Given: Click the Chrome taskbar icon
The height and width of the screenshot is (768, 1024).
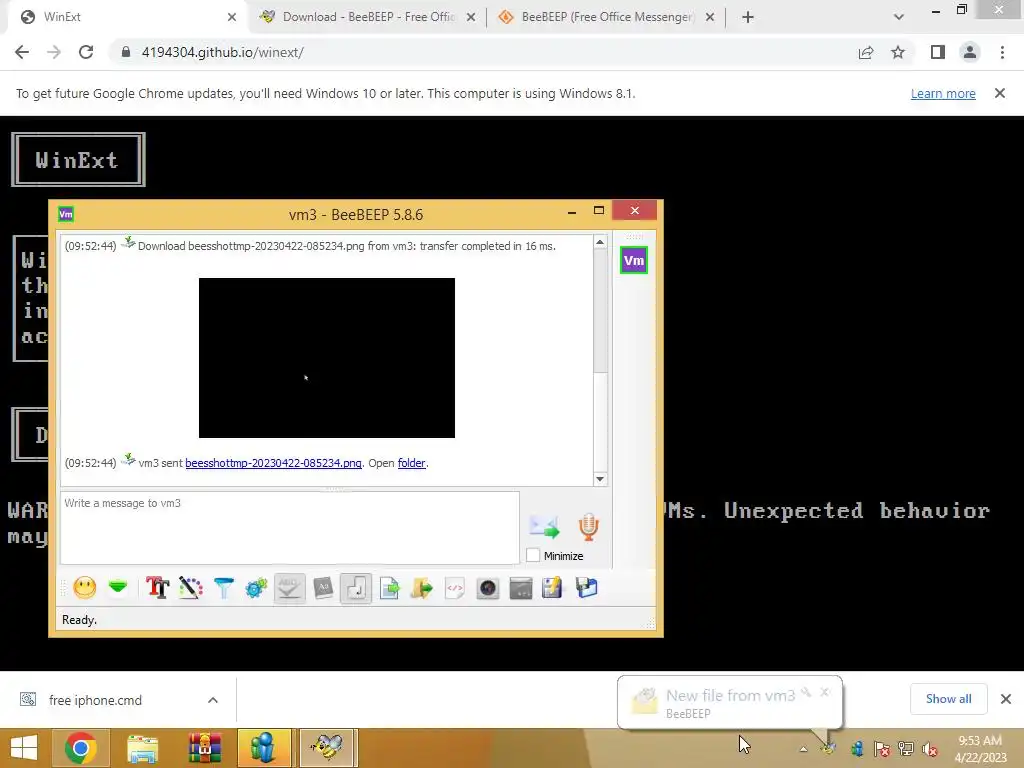Looking at the screenshot, I should coord(81,748).
